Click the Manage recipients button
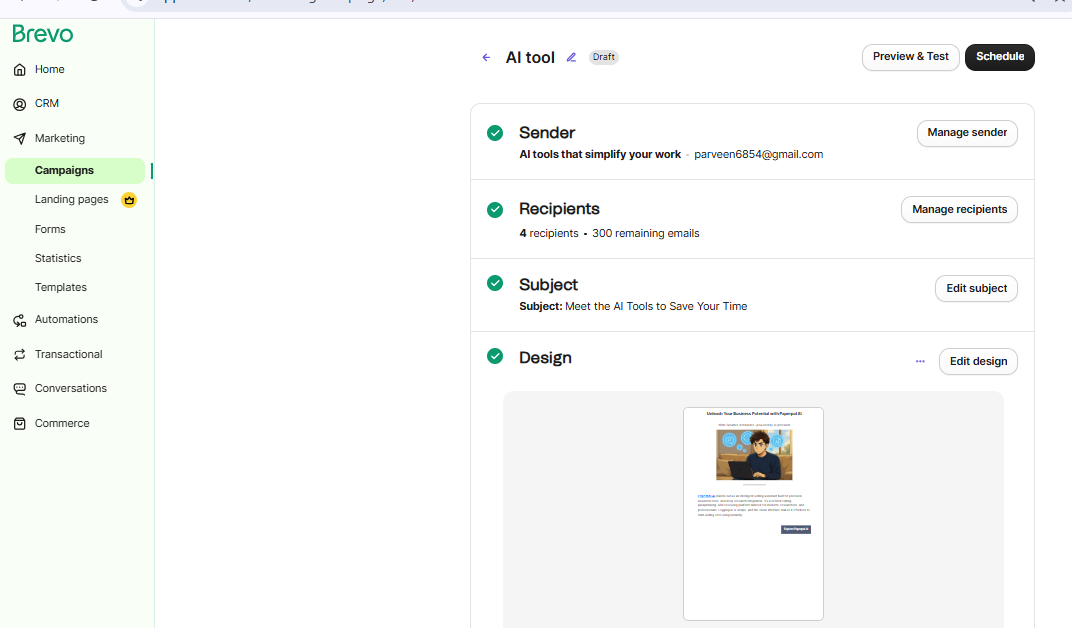This screenshot has height=628, width=1072. click(959, 210)
